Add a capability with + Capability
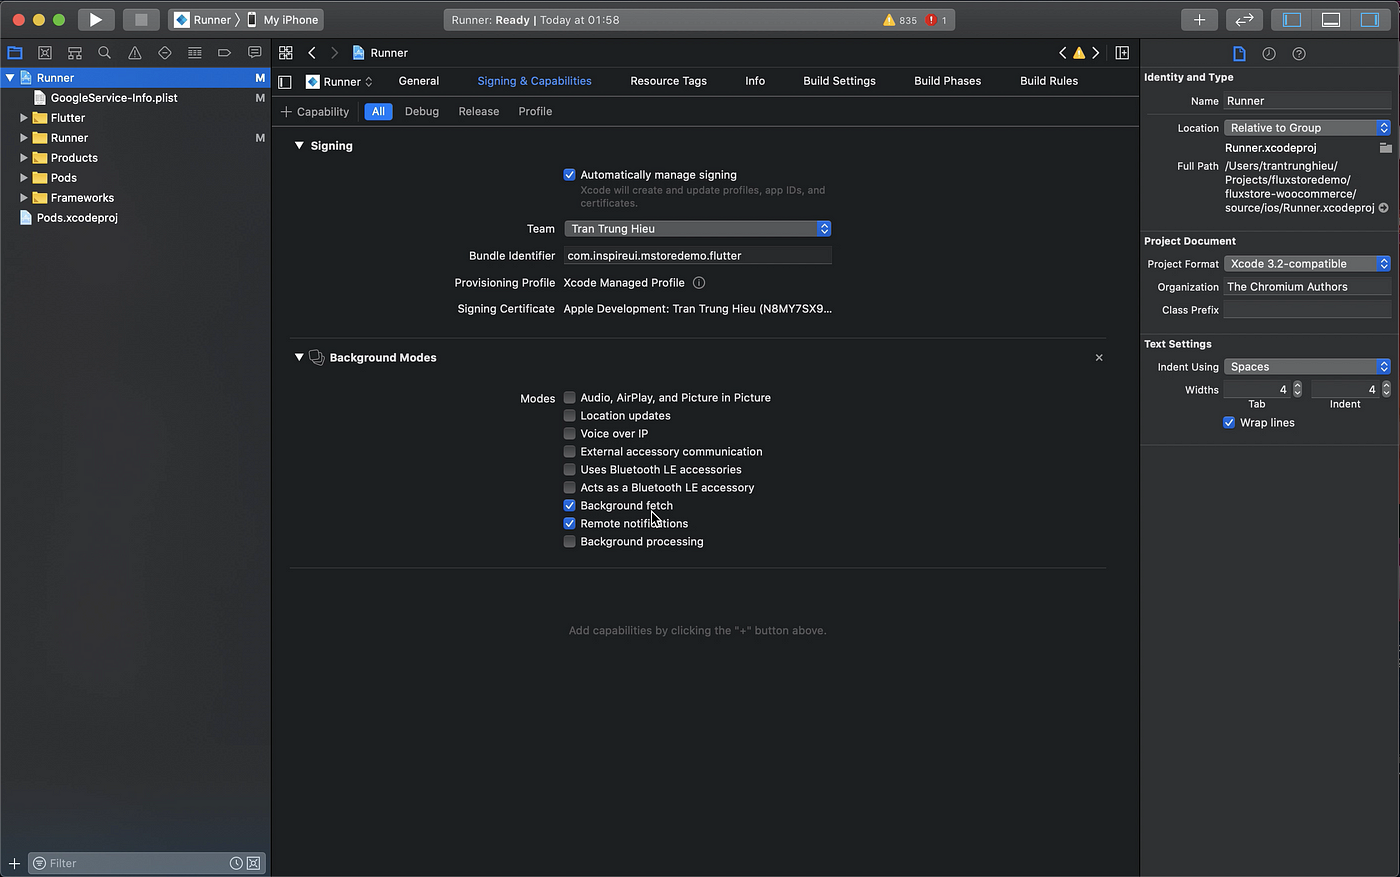Screen dimensions: 1400x877 316,112
